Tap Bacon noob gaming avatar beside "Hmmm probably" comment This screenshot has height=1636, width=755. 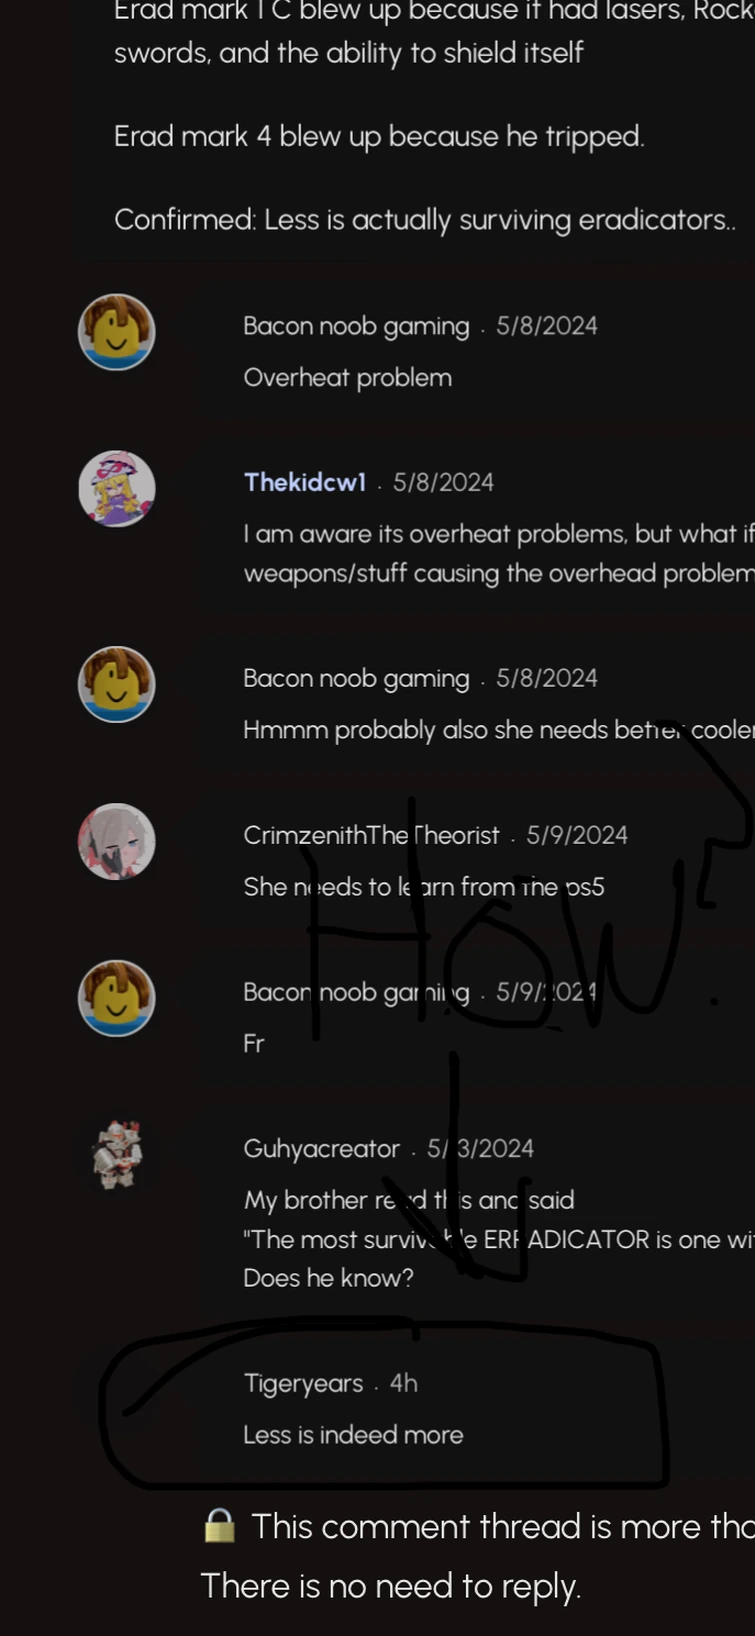[x=117, y=684]
